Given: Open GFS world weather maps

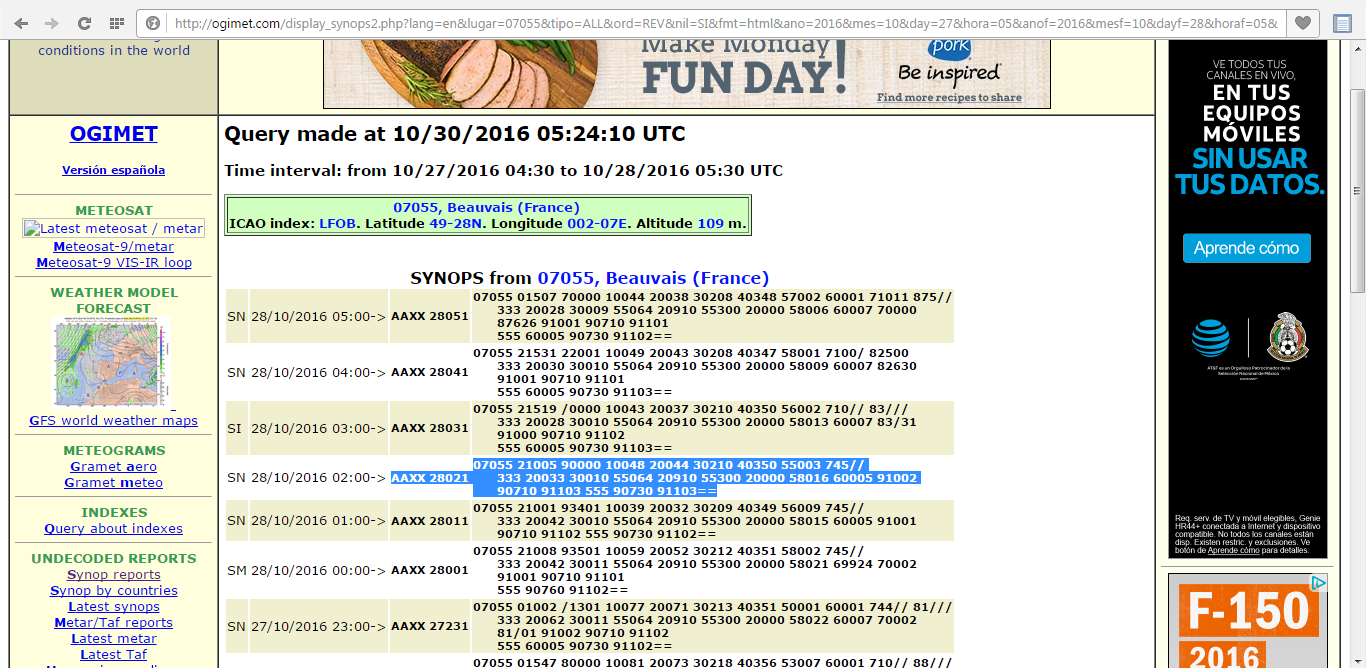Looking at the screenshot, I should 113,421.
